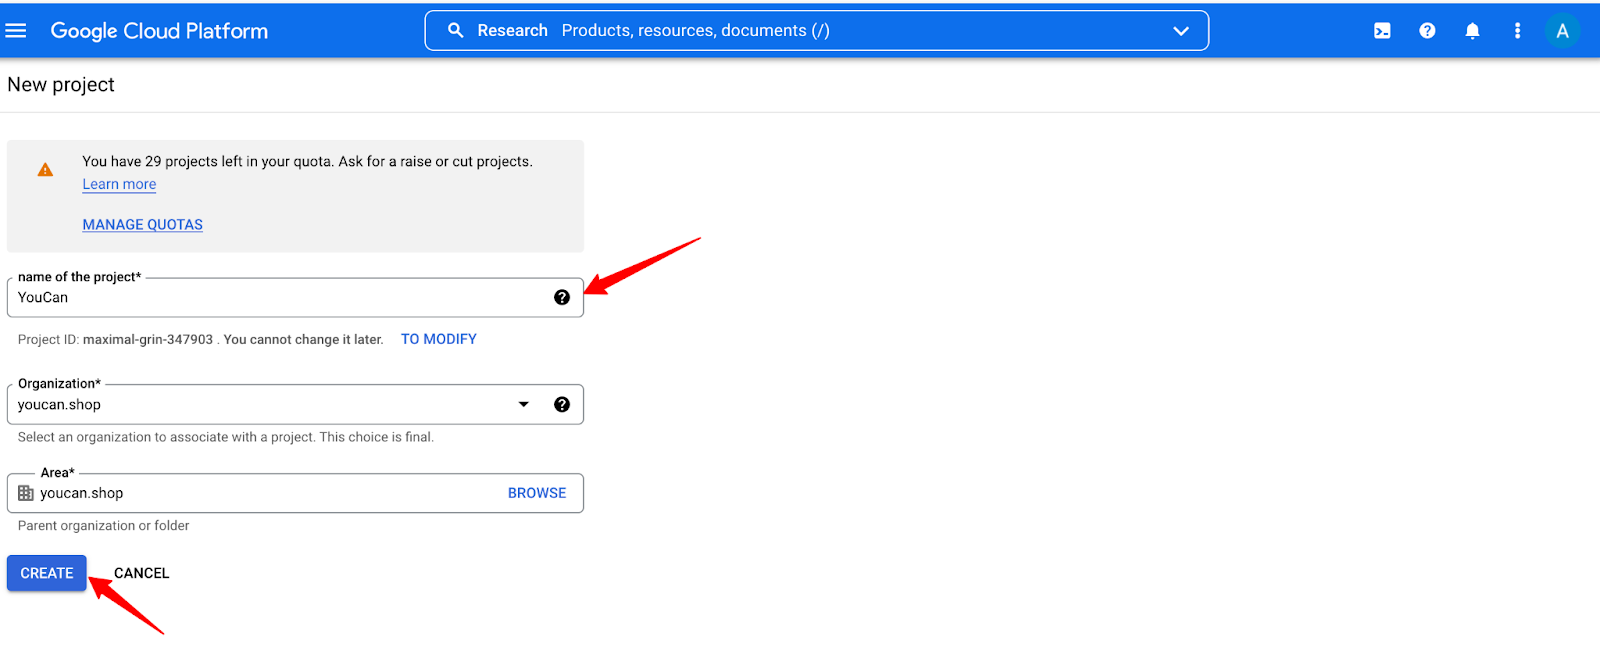The height and width of the screenshot is (669, 1600).
Task: Open the Learn more link
Action: click(x=119, y=184)
